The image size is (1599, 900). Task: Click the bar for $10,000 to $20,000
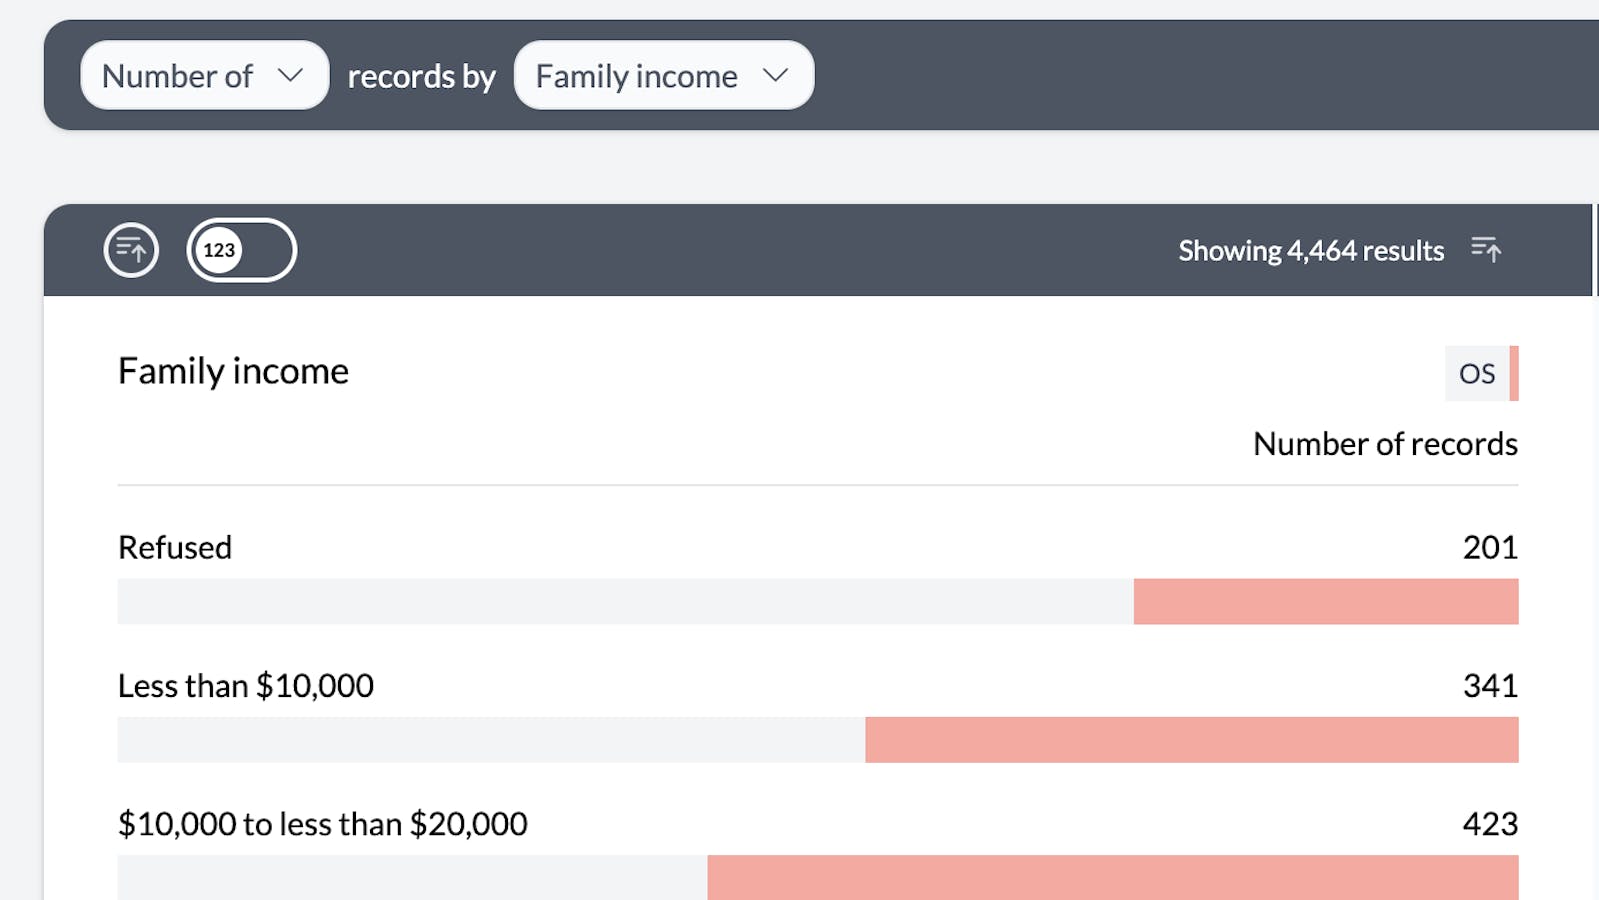1112,877
